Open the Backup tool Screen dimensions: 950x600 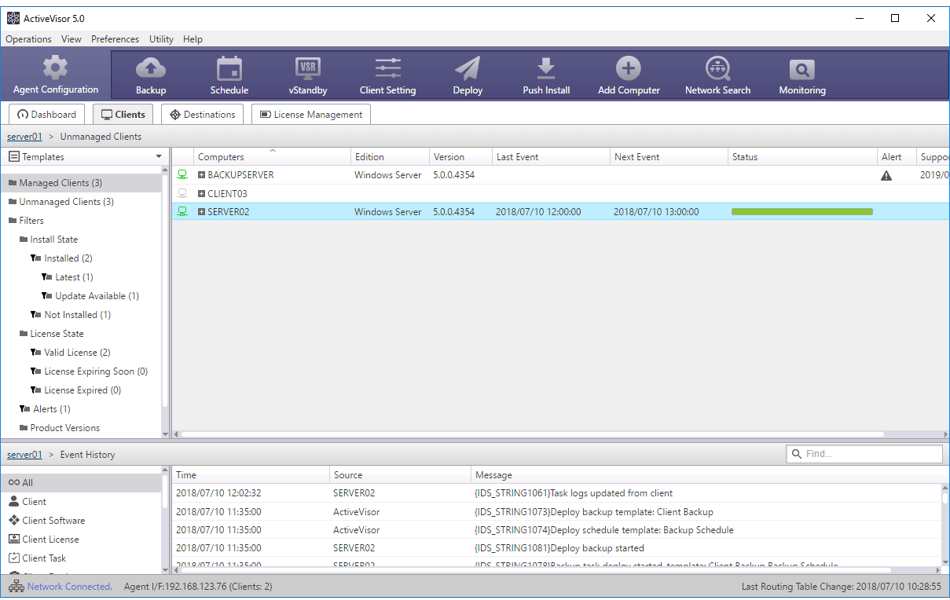[x=150, y=72]
